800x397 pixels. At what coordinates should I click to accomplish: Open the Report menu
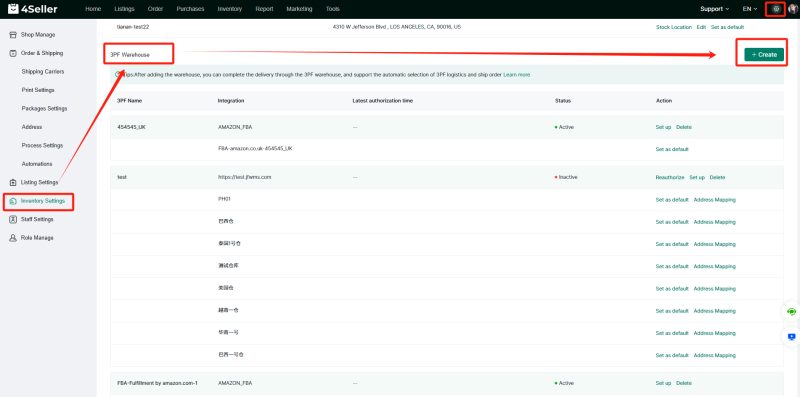click(264, 9)
